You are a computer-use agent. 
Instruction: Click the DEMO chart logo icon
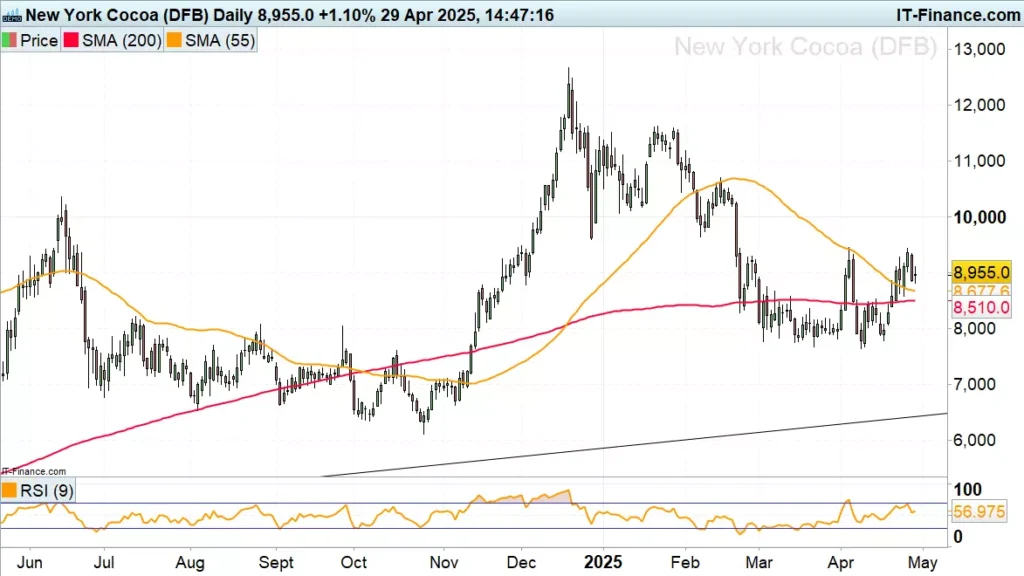pos(10,16)
